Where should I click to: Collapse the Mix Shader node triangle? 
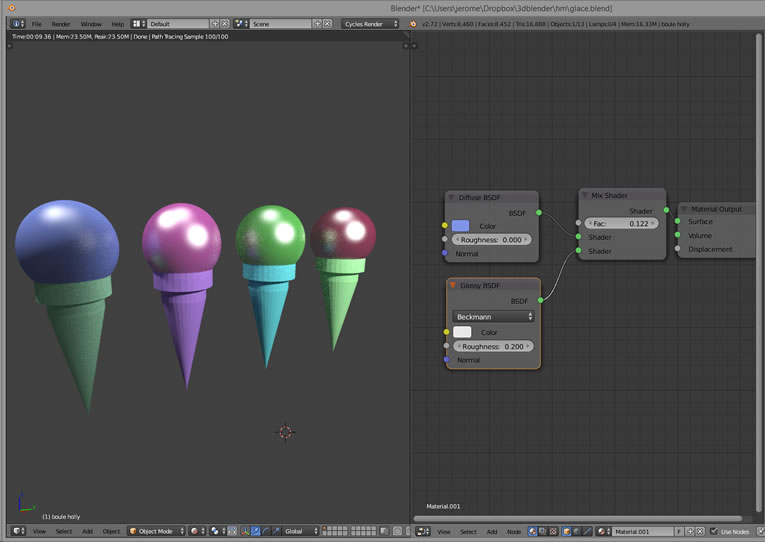tap(585, 196)
